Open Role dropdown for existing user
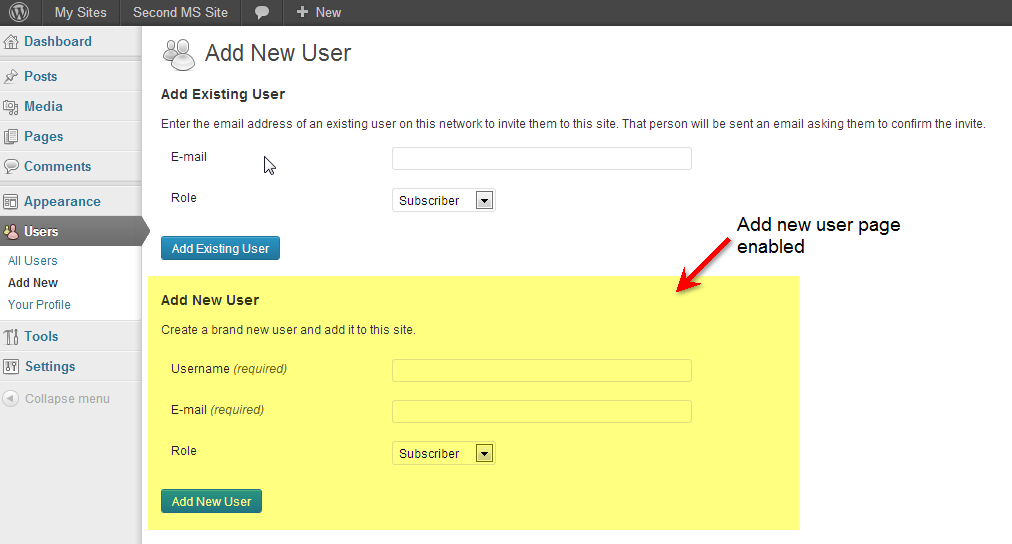Image resolution: width=1012 pixels, height=544 pixels. tap(443, 201)
